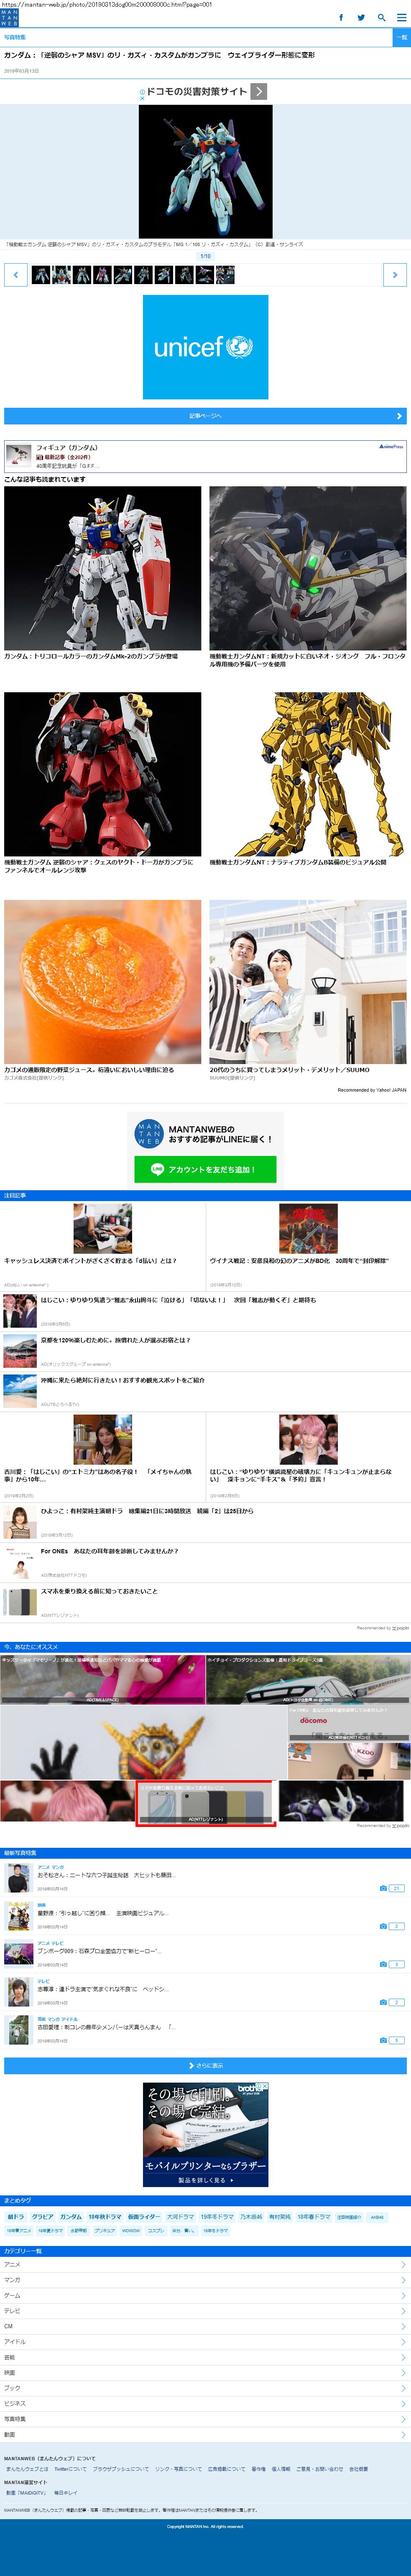Open the アイドル category row

(205, 2341)
